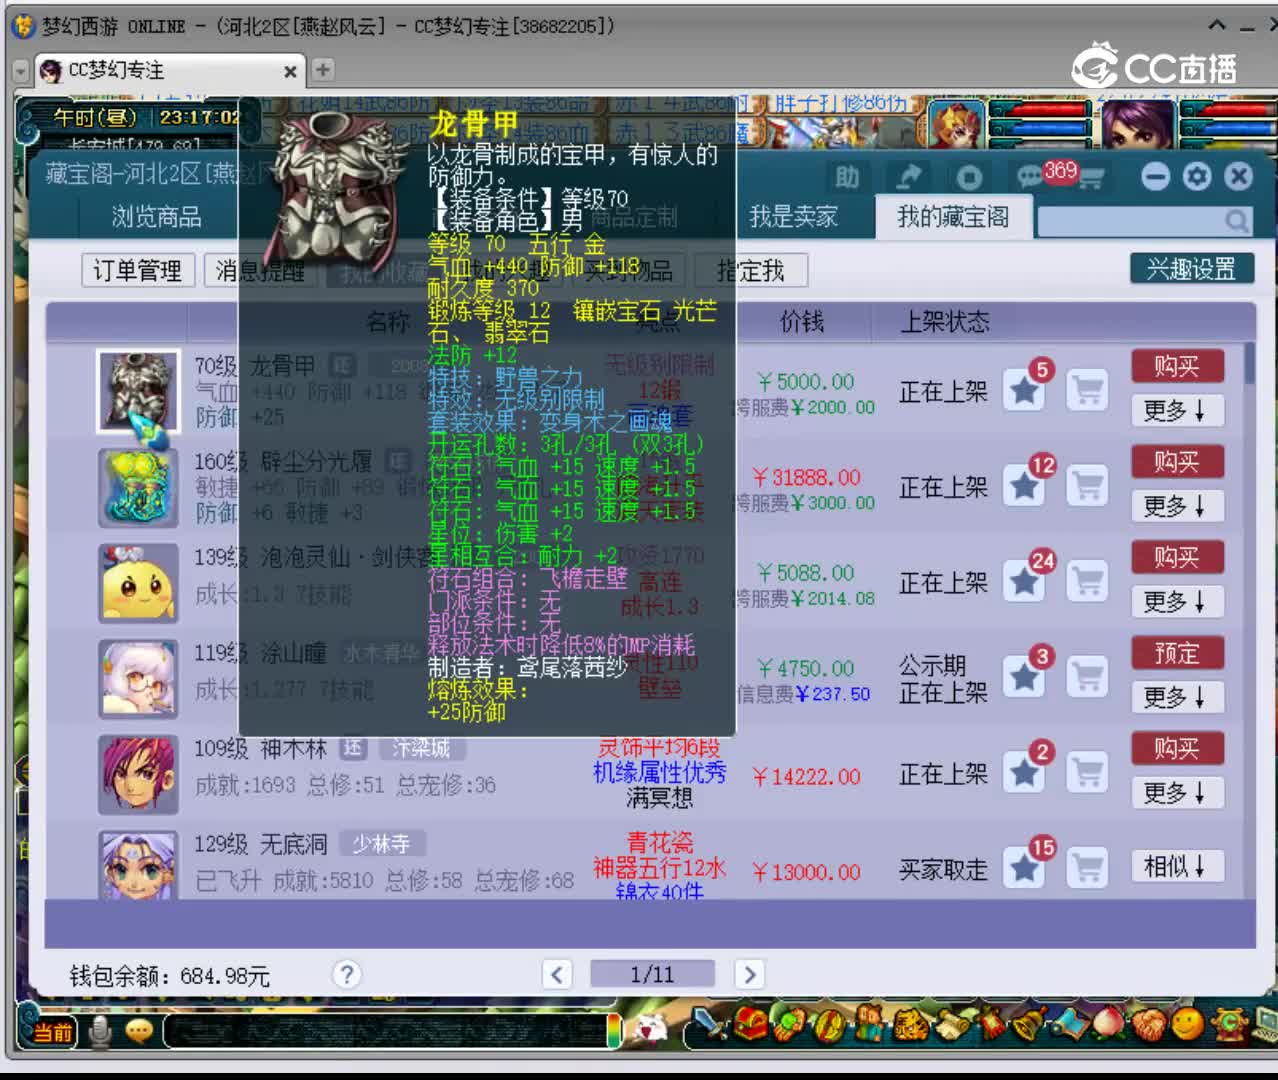This screenshot has width=1278, height=1080.
Task: Click the white pet face icon
Action: (651, 1029)
